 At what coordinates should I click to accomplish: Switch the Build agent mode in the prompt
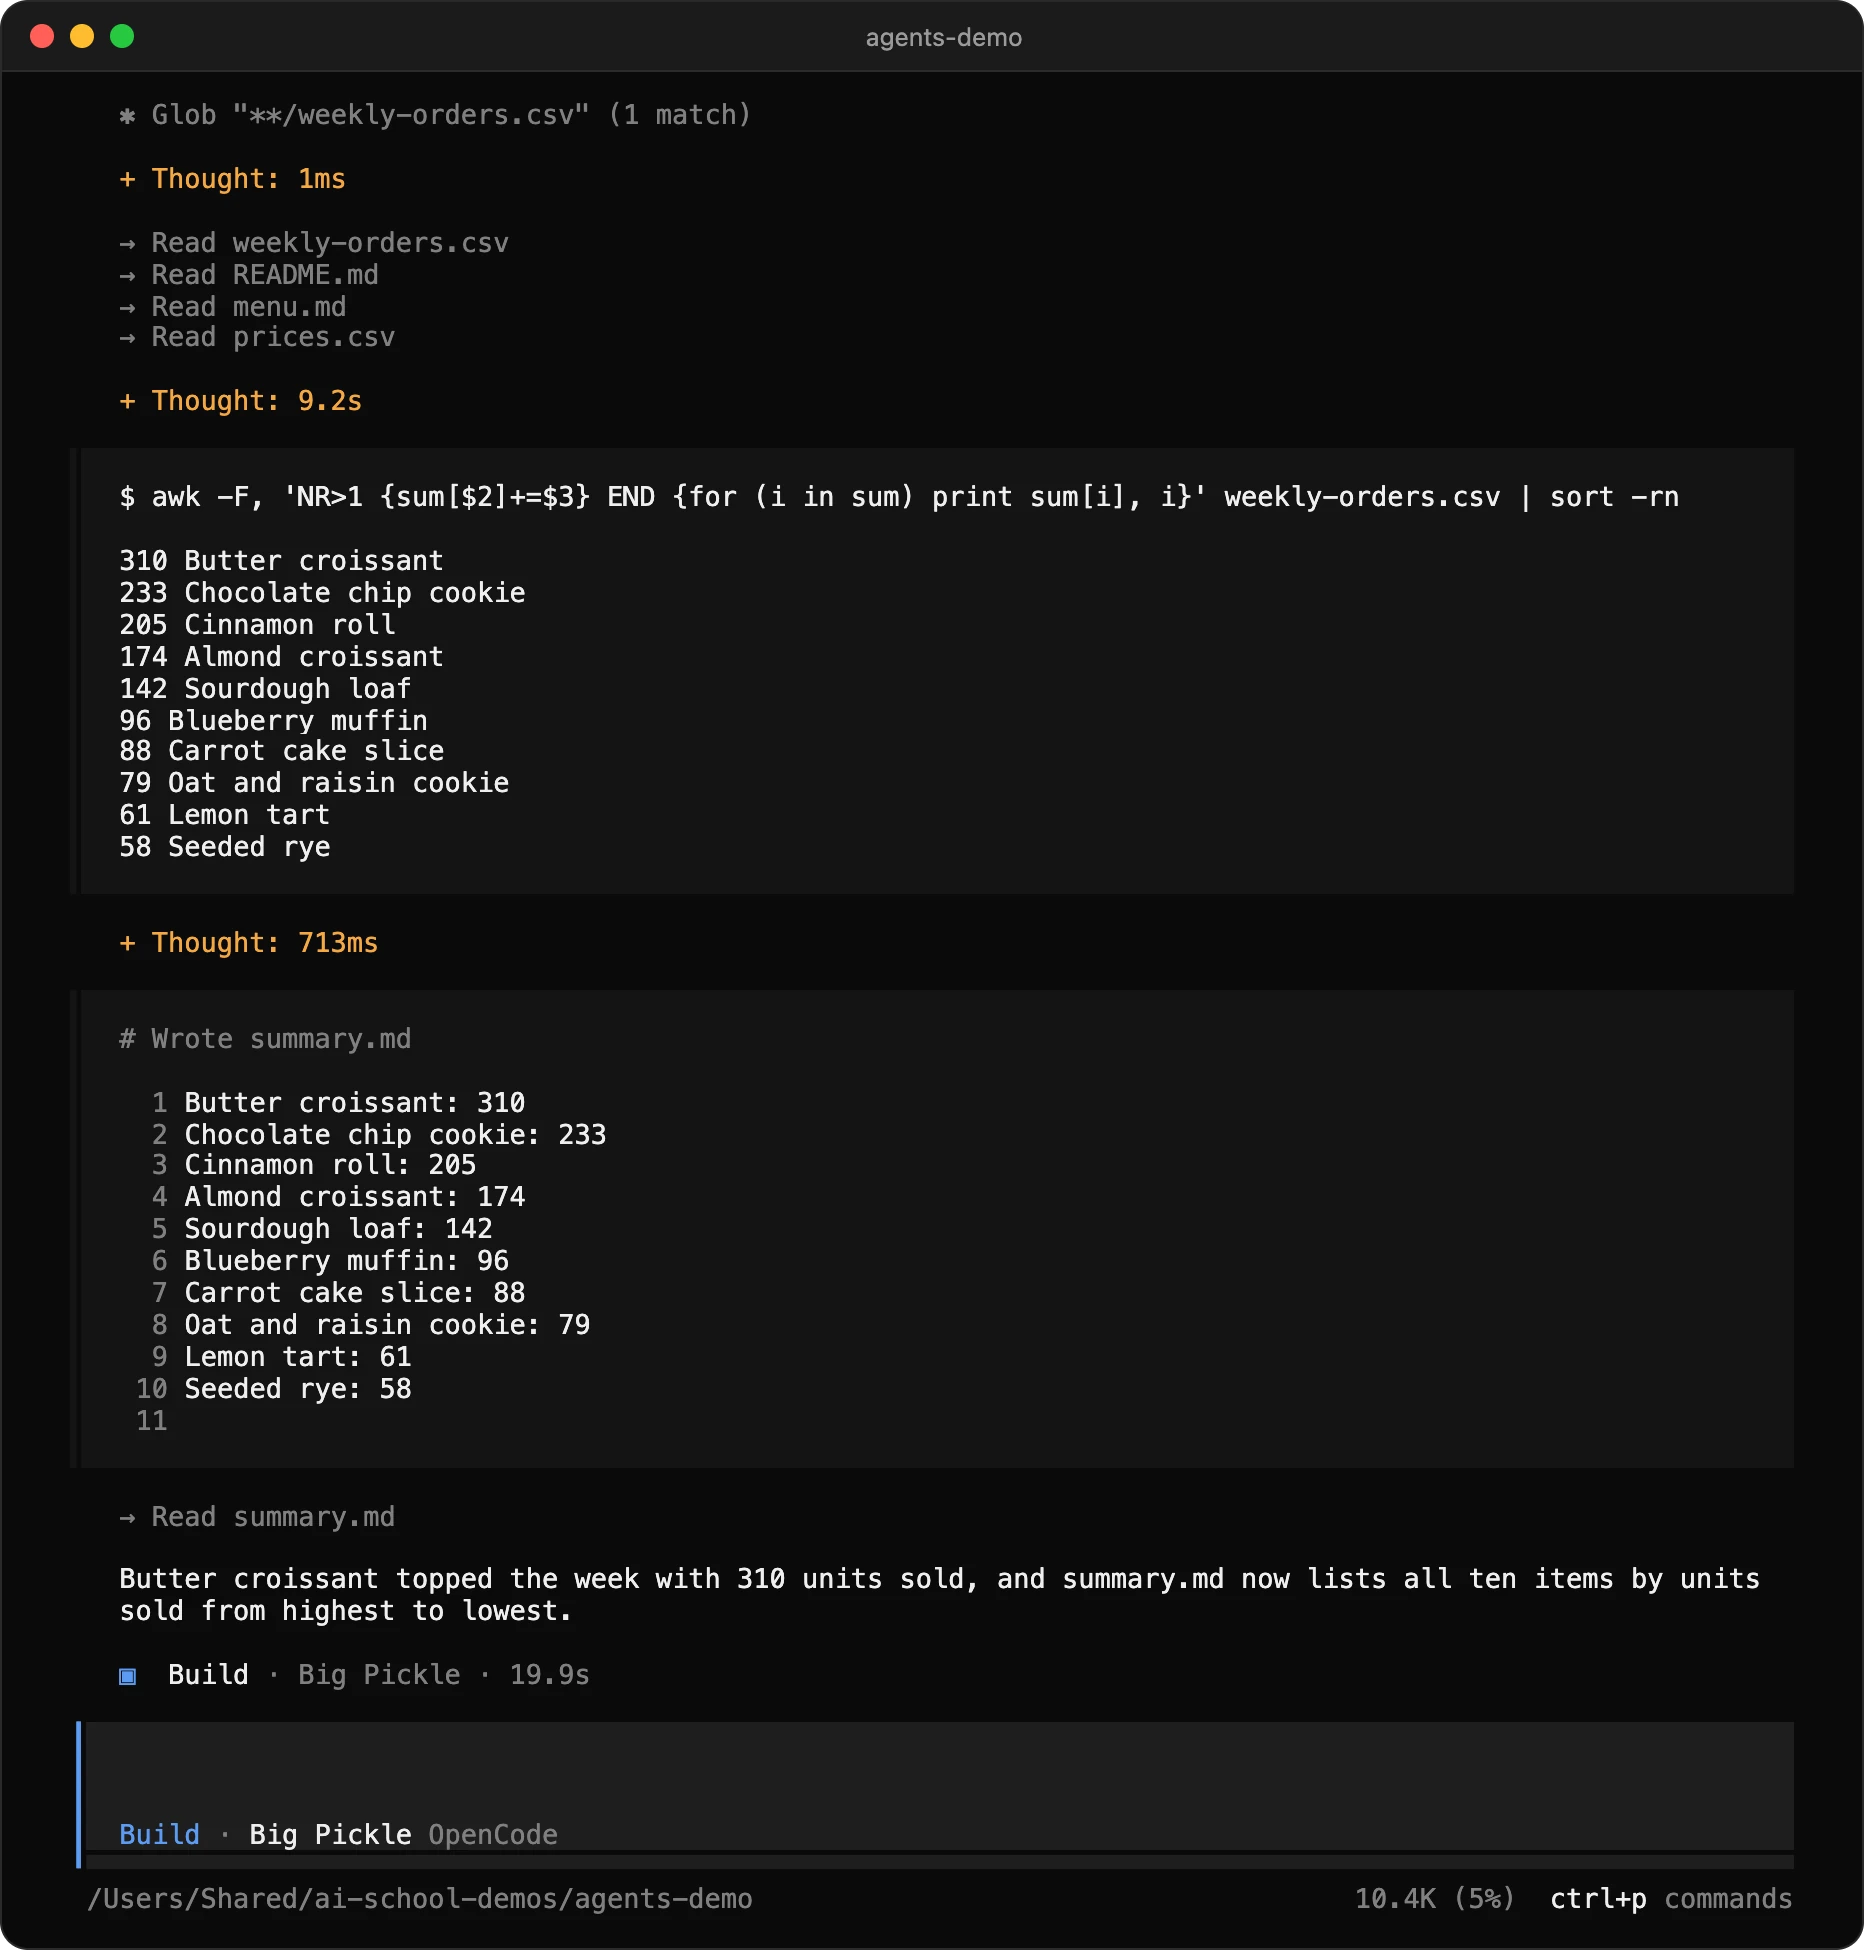tap(159, 1835)
